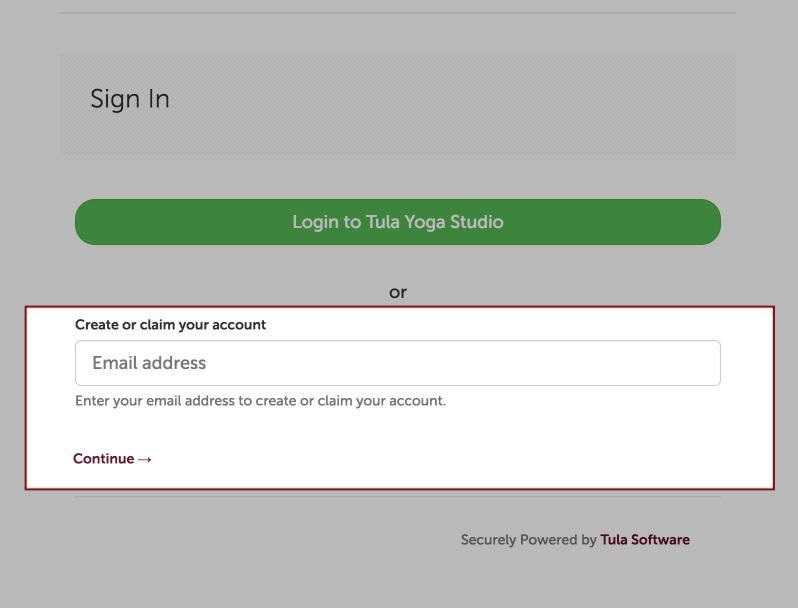This screenshot has height=608, width=798.
Task: Click the Login to Tula Yoga Studio button
Action: click(397, 222)
